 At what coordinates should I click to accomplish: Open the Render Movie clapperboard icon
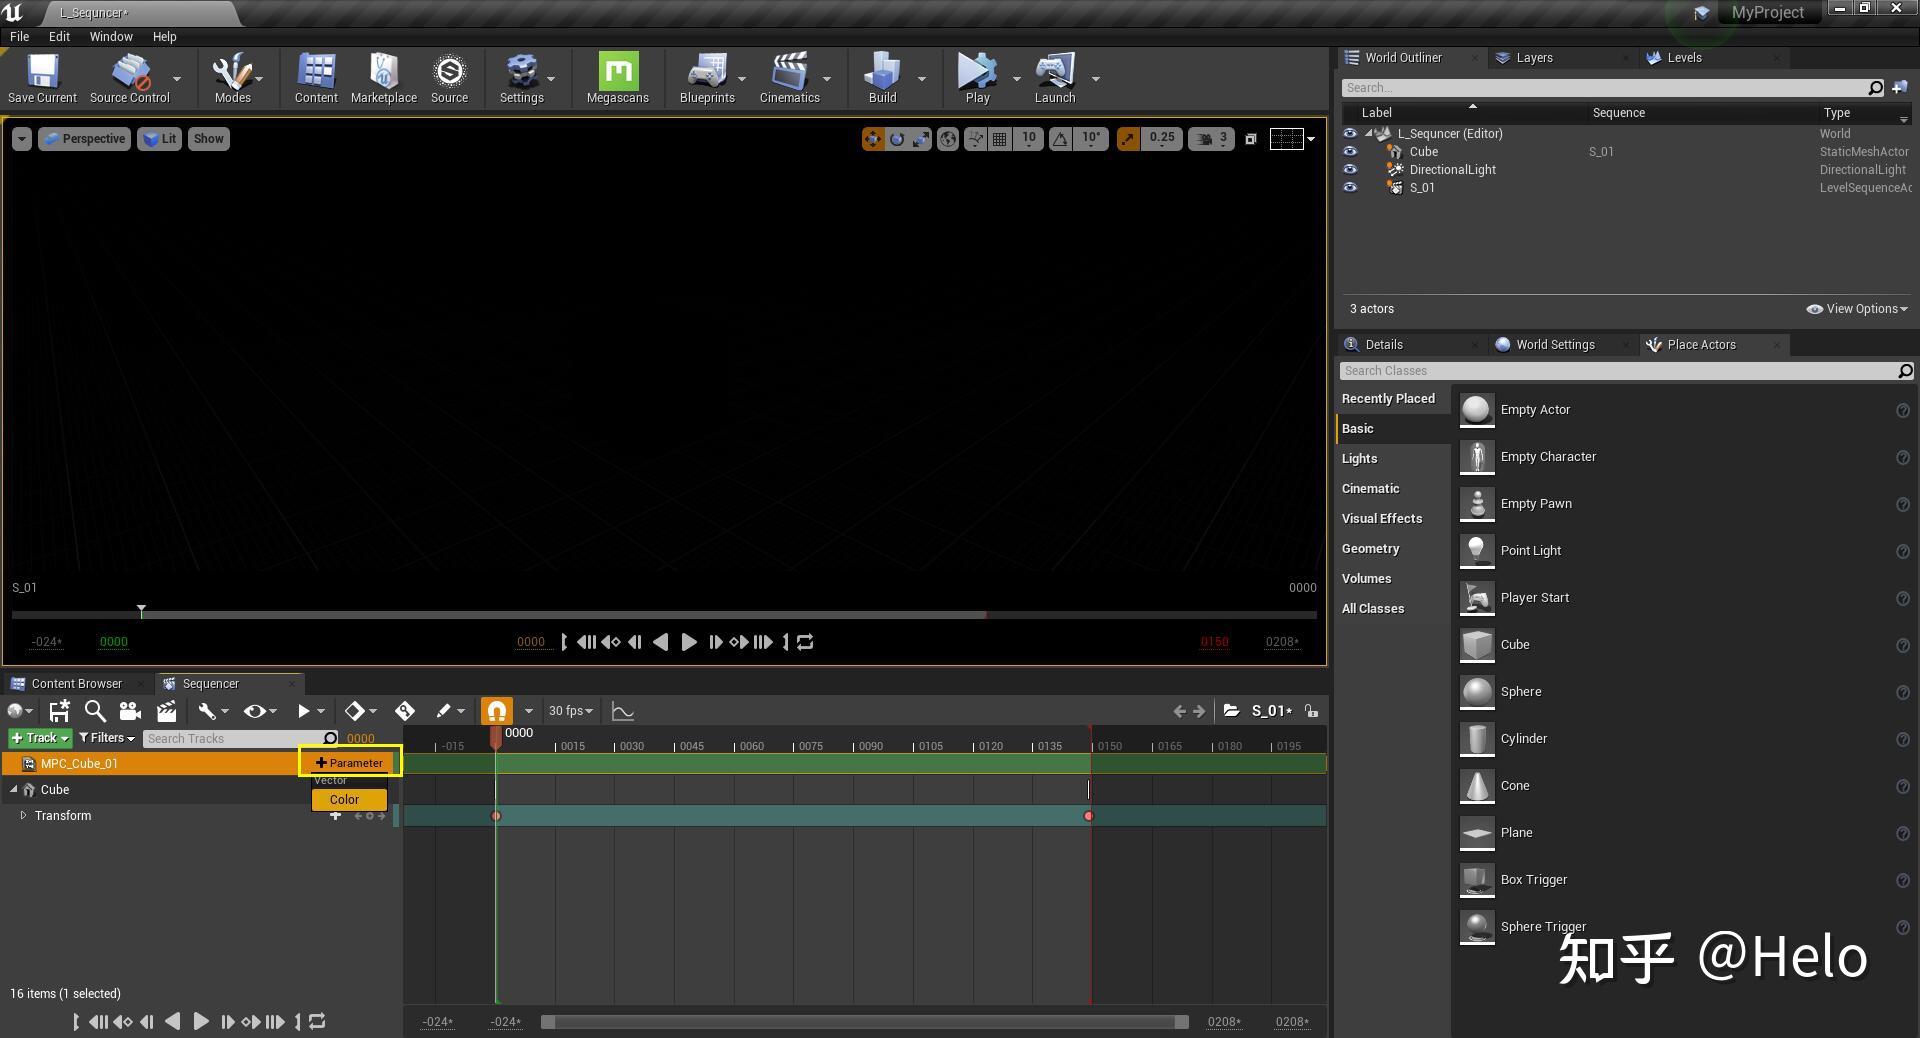click(166, 711)
